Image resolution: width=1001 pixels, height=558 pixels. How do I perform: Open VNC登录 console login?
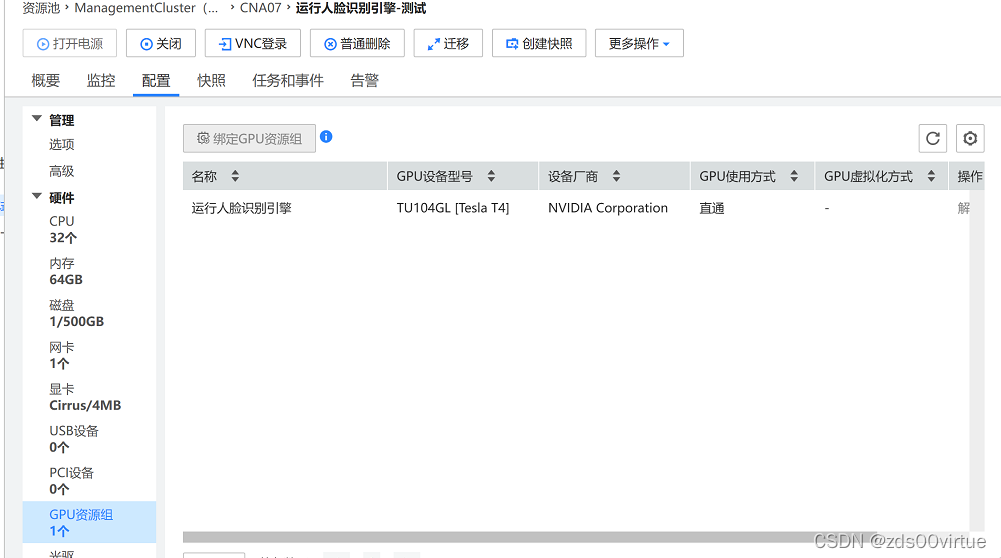[x=253, y=43]
